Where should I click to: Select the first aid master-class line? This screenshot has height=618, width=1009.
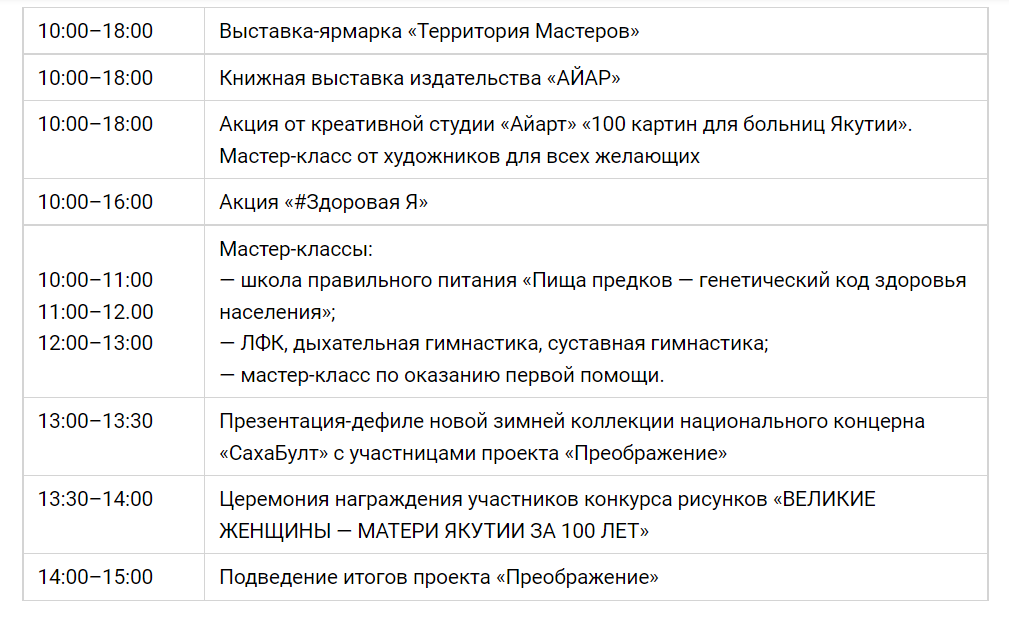pyautogui.click(x=441, y=375)
